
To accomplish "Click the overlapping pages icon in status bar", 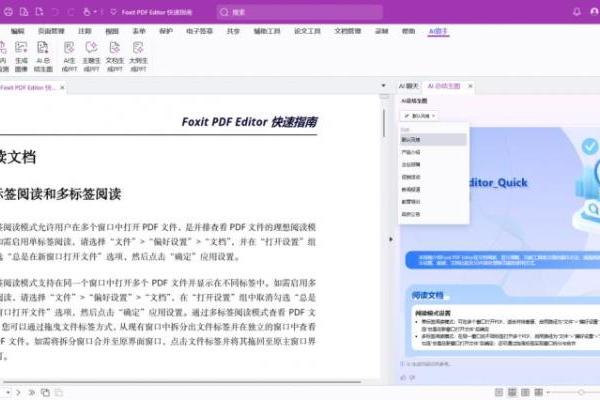I will 45,392.
